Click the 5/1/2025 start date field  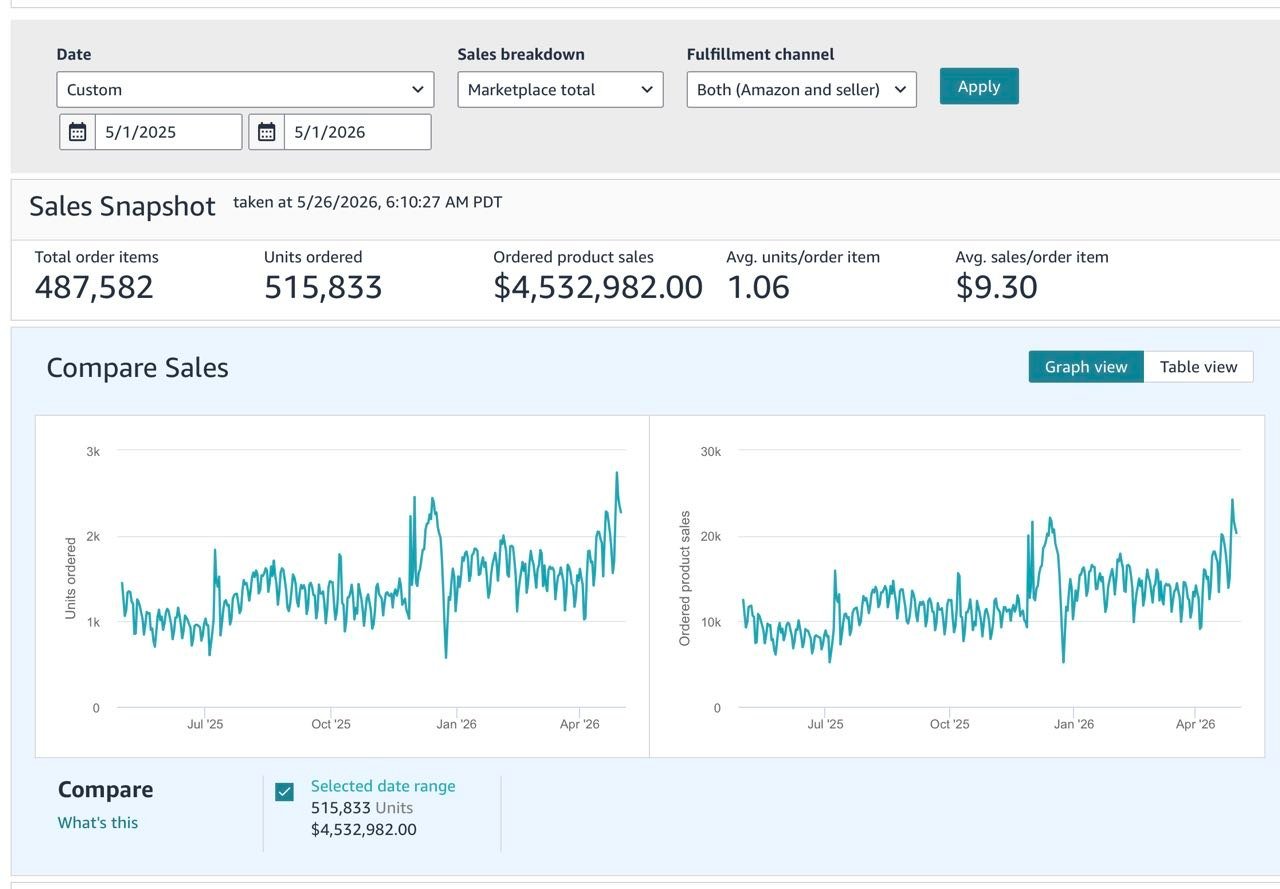point(168,132)
